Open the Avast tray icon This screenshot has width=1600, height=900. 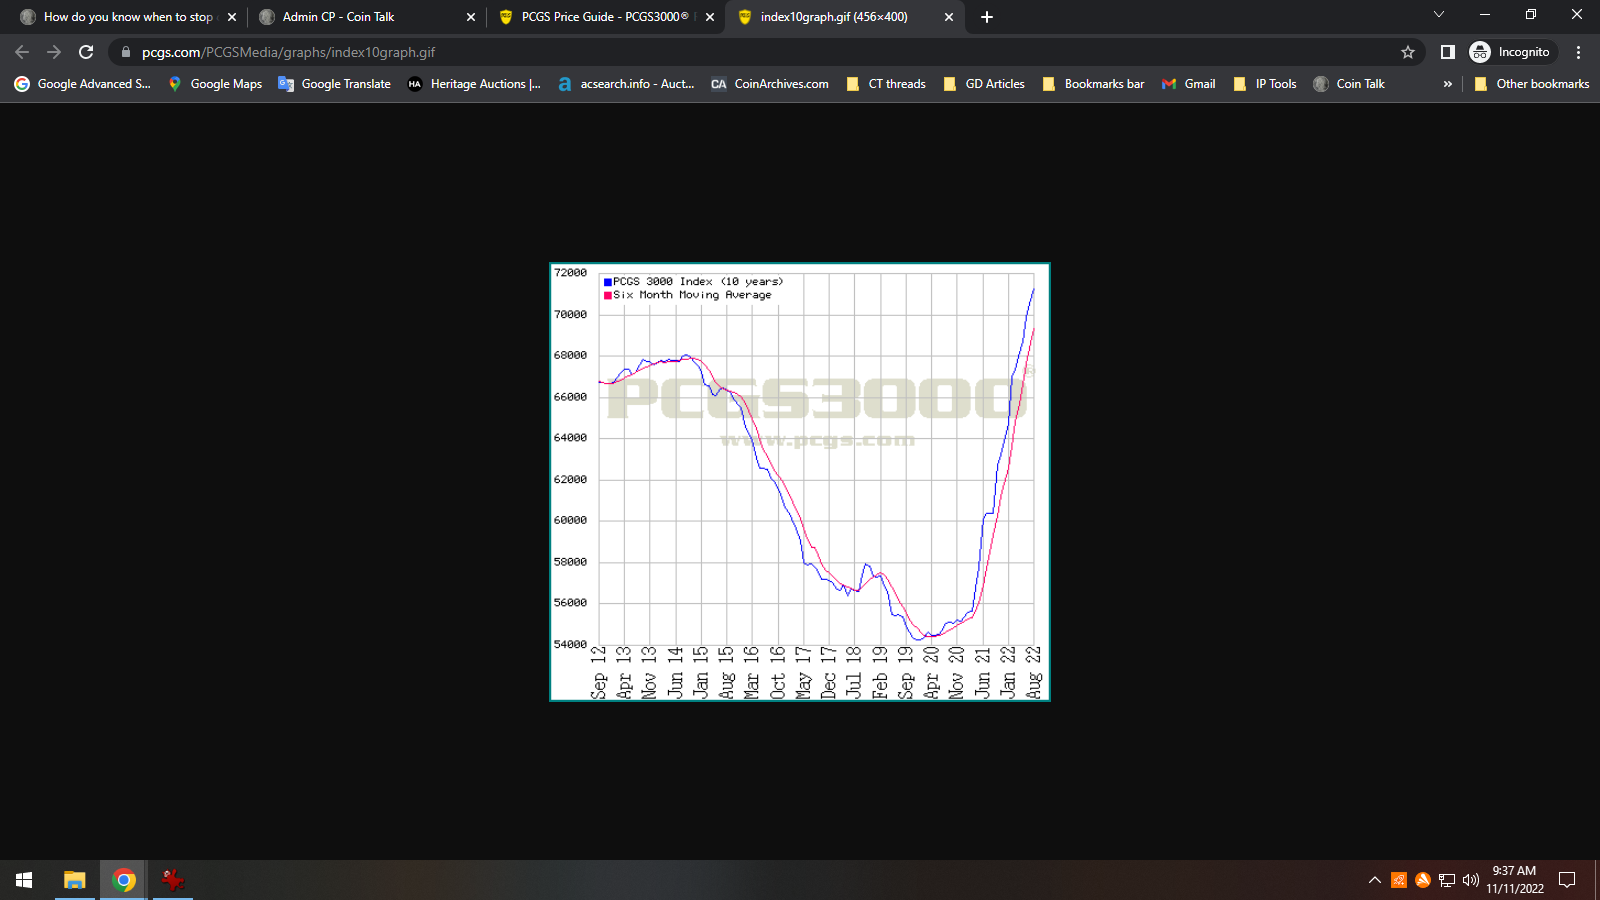pyautogui.click(x=1423, y=880)
